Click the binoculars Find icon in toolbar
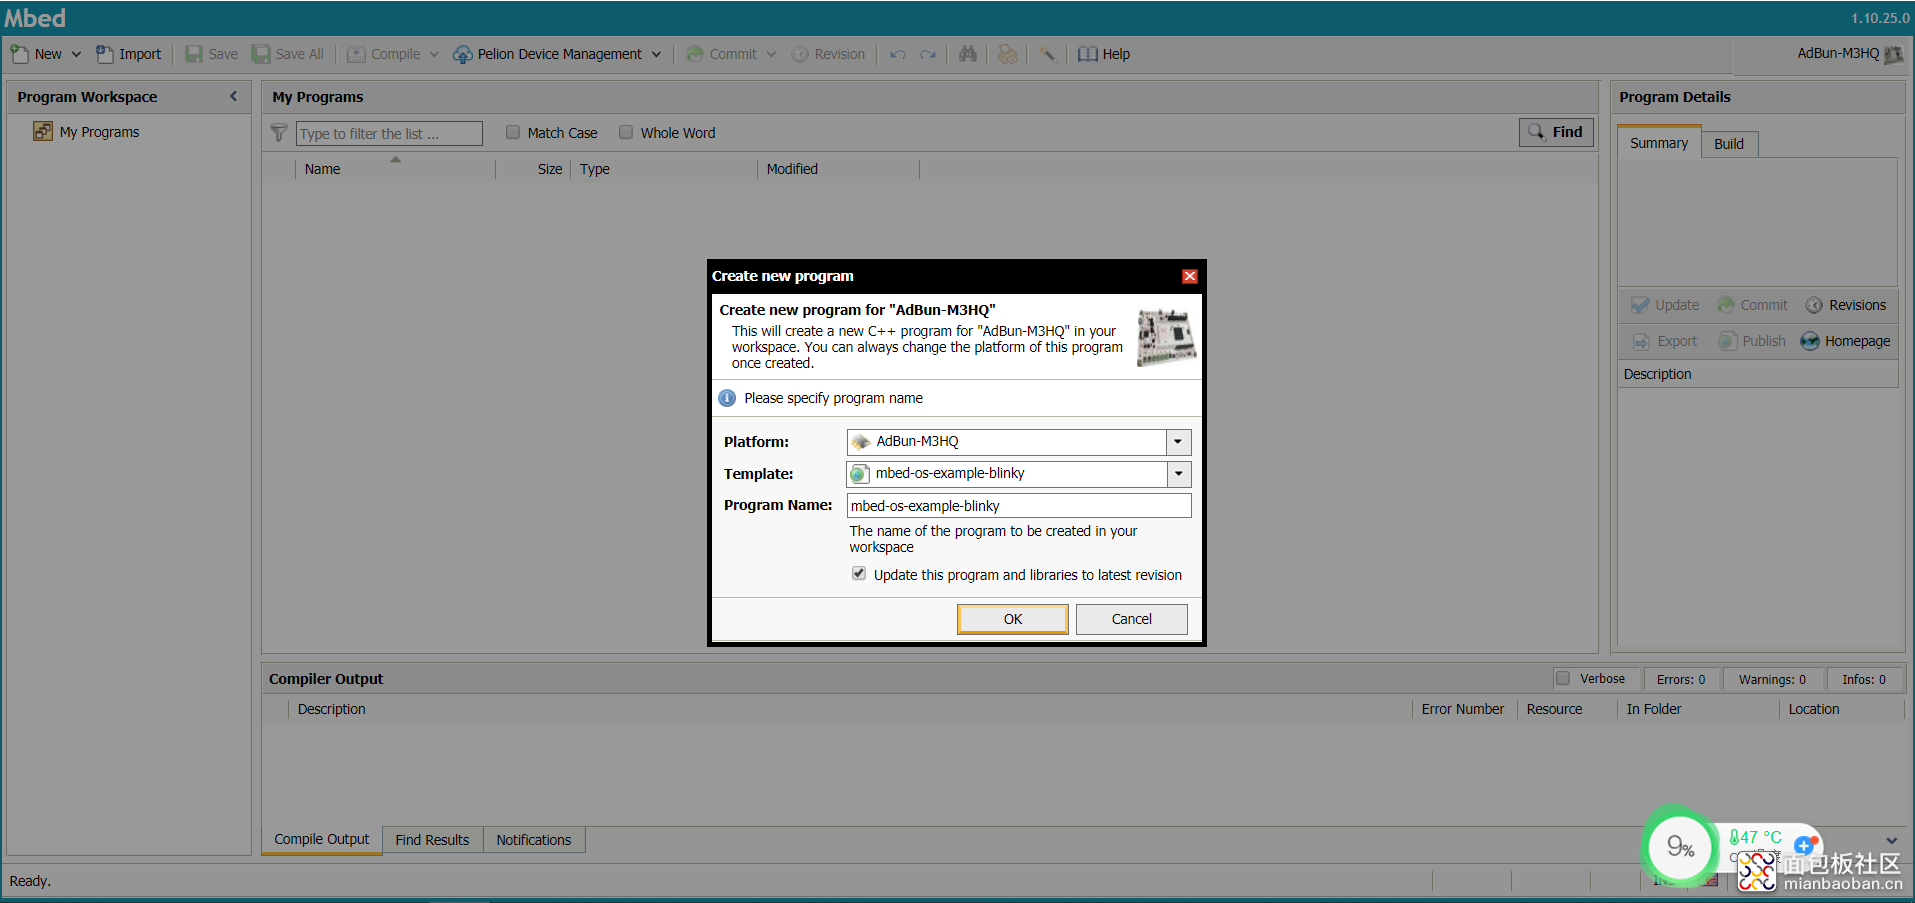The height and width of the screenshot is (903, 1915). click(967, 54)
